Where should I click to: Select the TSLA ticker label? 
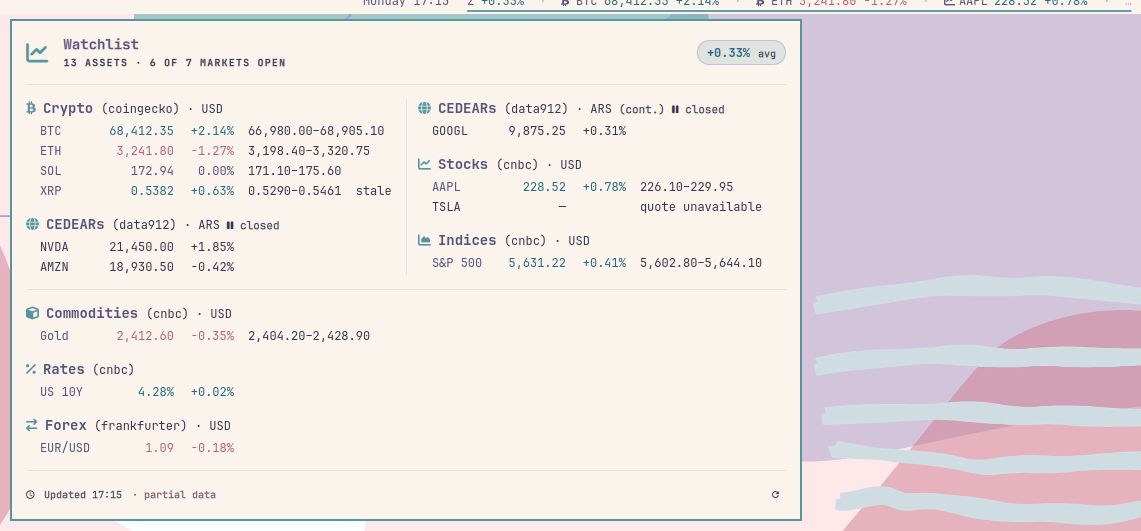pos(446,207)
